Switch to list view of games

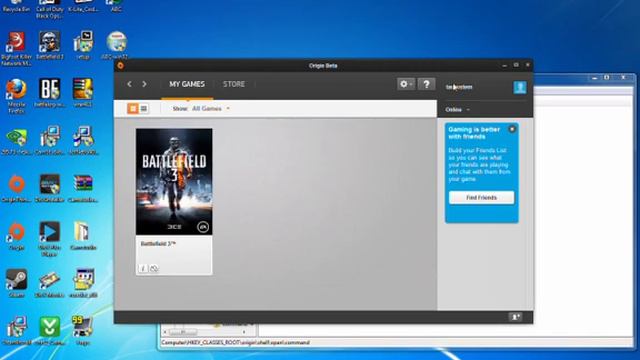(x=144, y=109)
